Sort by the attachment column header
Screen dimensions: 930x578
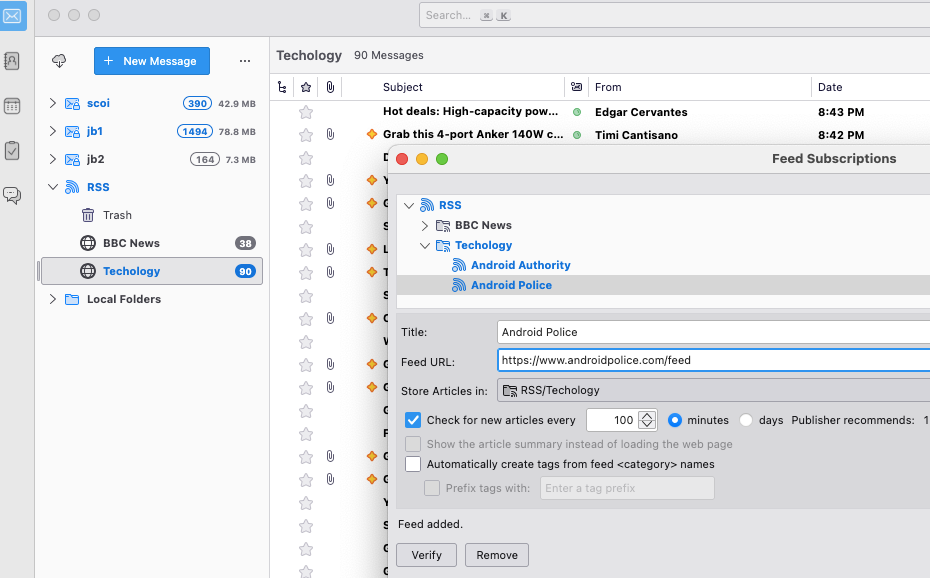coord(330,87)
